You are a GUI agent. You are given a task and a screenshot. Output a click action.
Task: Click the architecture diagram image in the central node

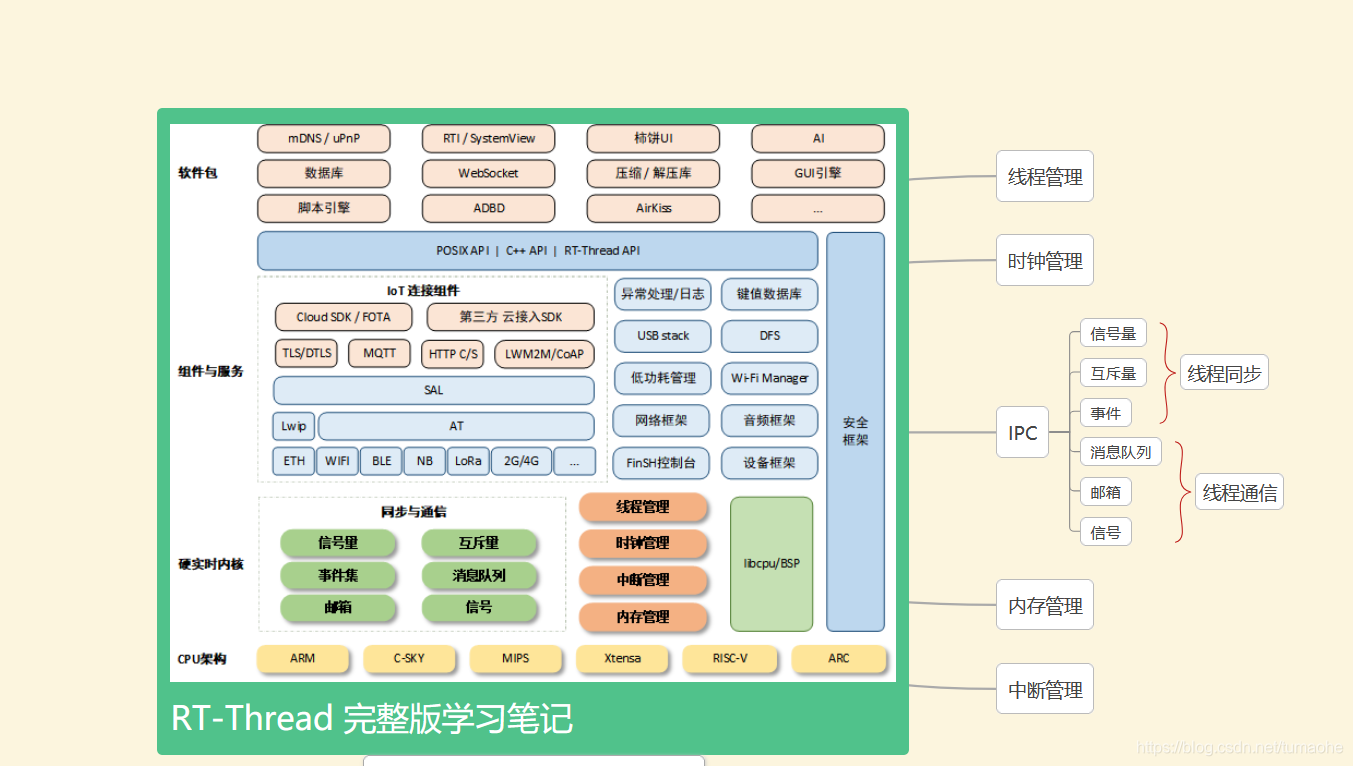[x=532, y=403]
